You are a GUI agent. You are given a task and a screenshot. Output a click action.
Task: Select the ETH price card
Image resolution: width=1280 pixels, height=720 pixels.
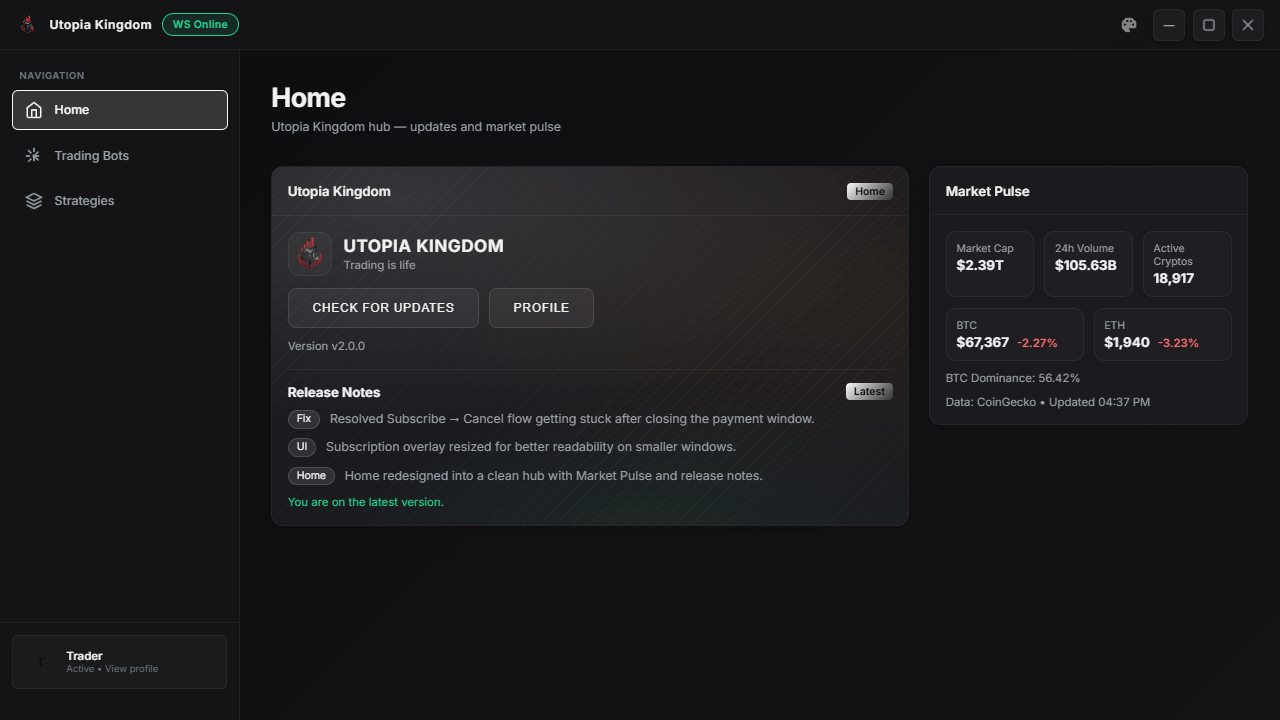point(1162,334)
